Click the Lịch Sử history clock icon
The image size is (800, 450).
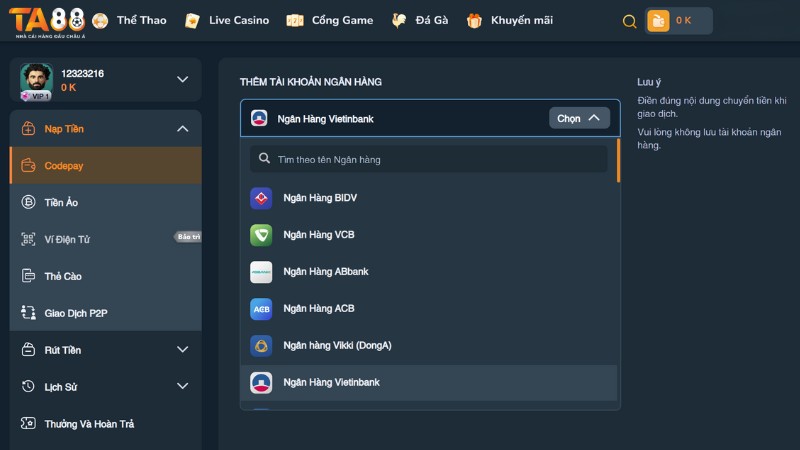coord(28,386)
